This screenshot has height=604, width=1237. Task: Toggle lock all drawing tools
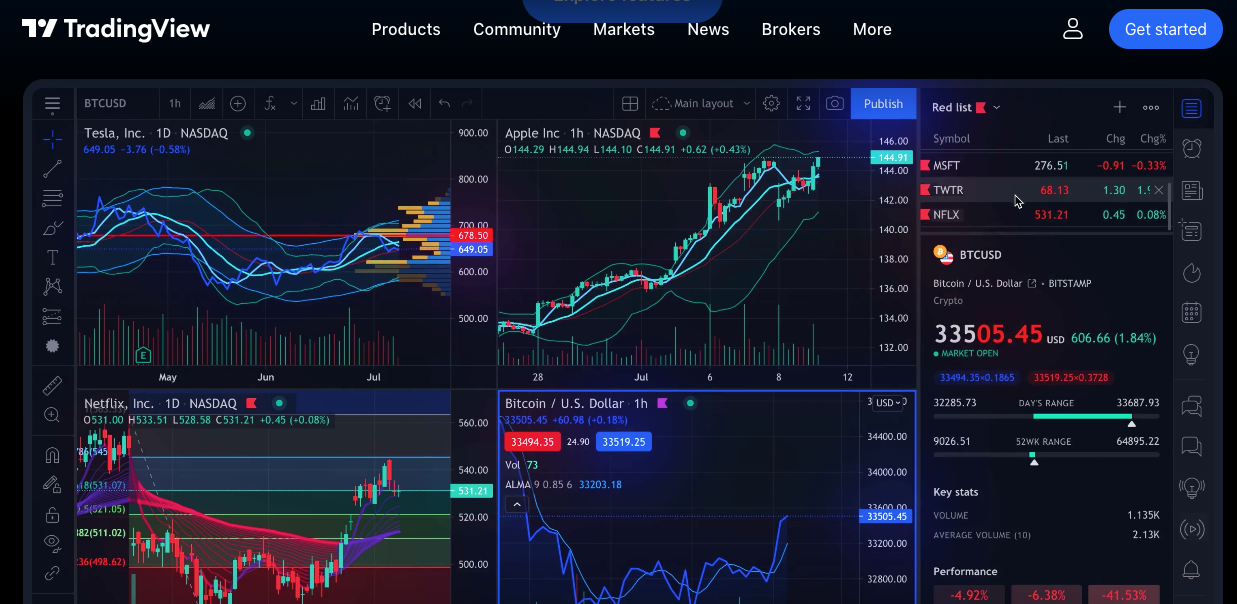click(52, 514)
